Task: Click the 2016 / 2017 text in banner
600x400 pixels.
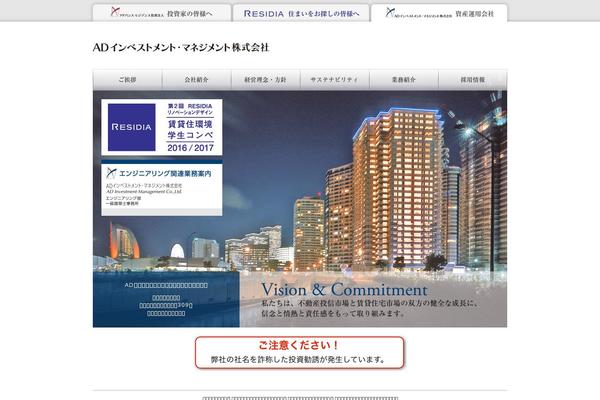Action: click(190, 148)
